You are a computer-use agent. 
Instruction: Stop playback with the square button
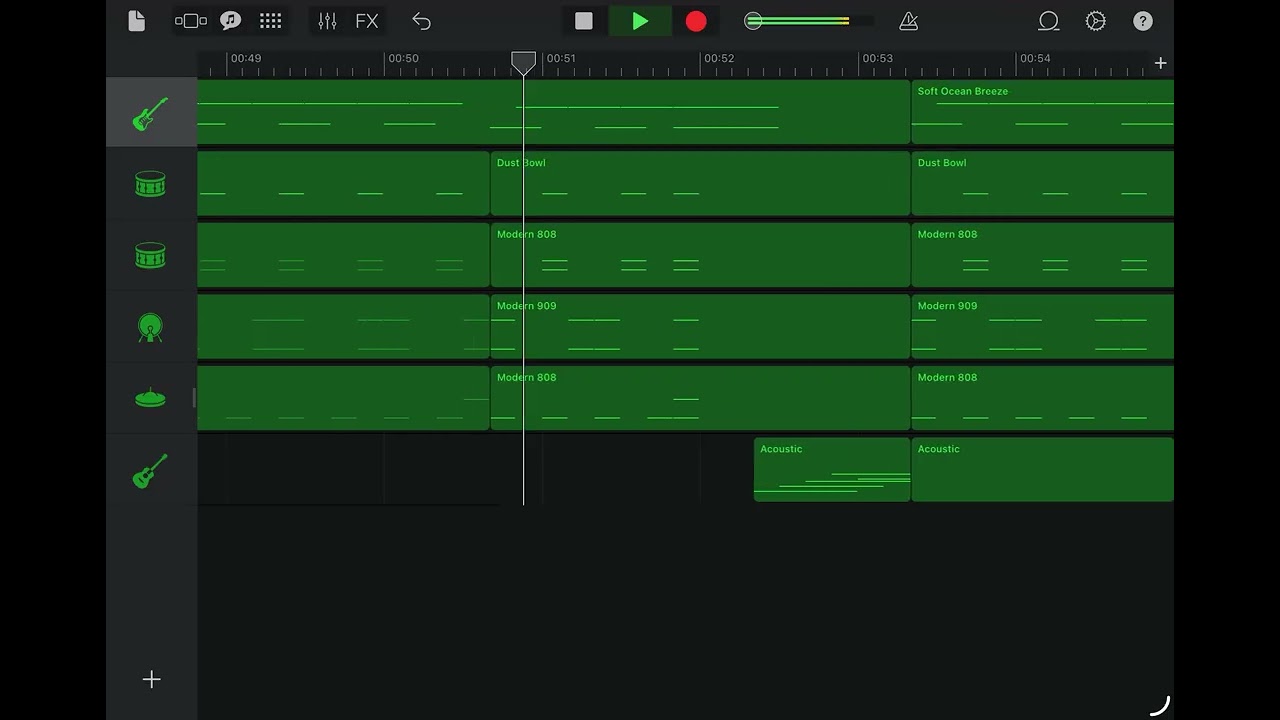pyautogui.click(x=584, y=21)
